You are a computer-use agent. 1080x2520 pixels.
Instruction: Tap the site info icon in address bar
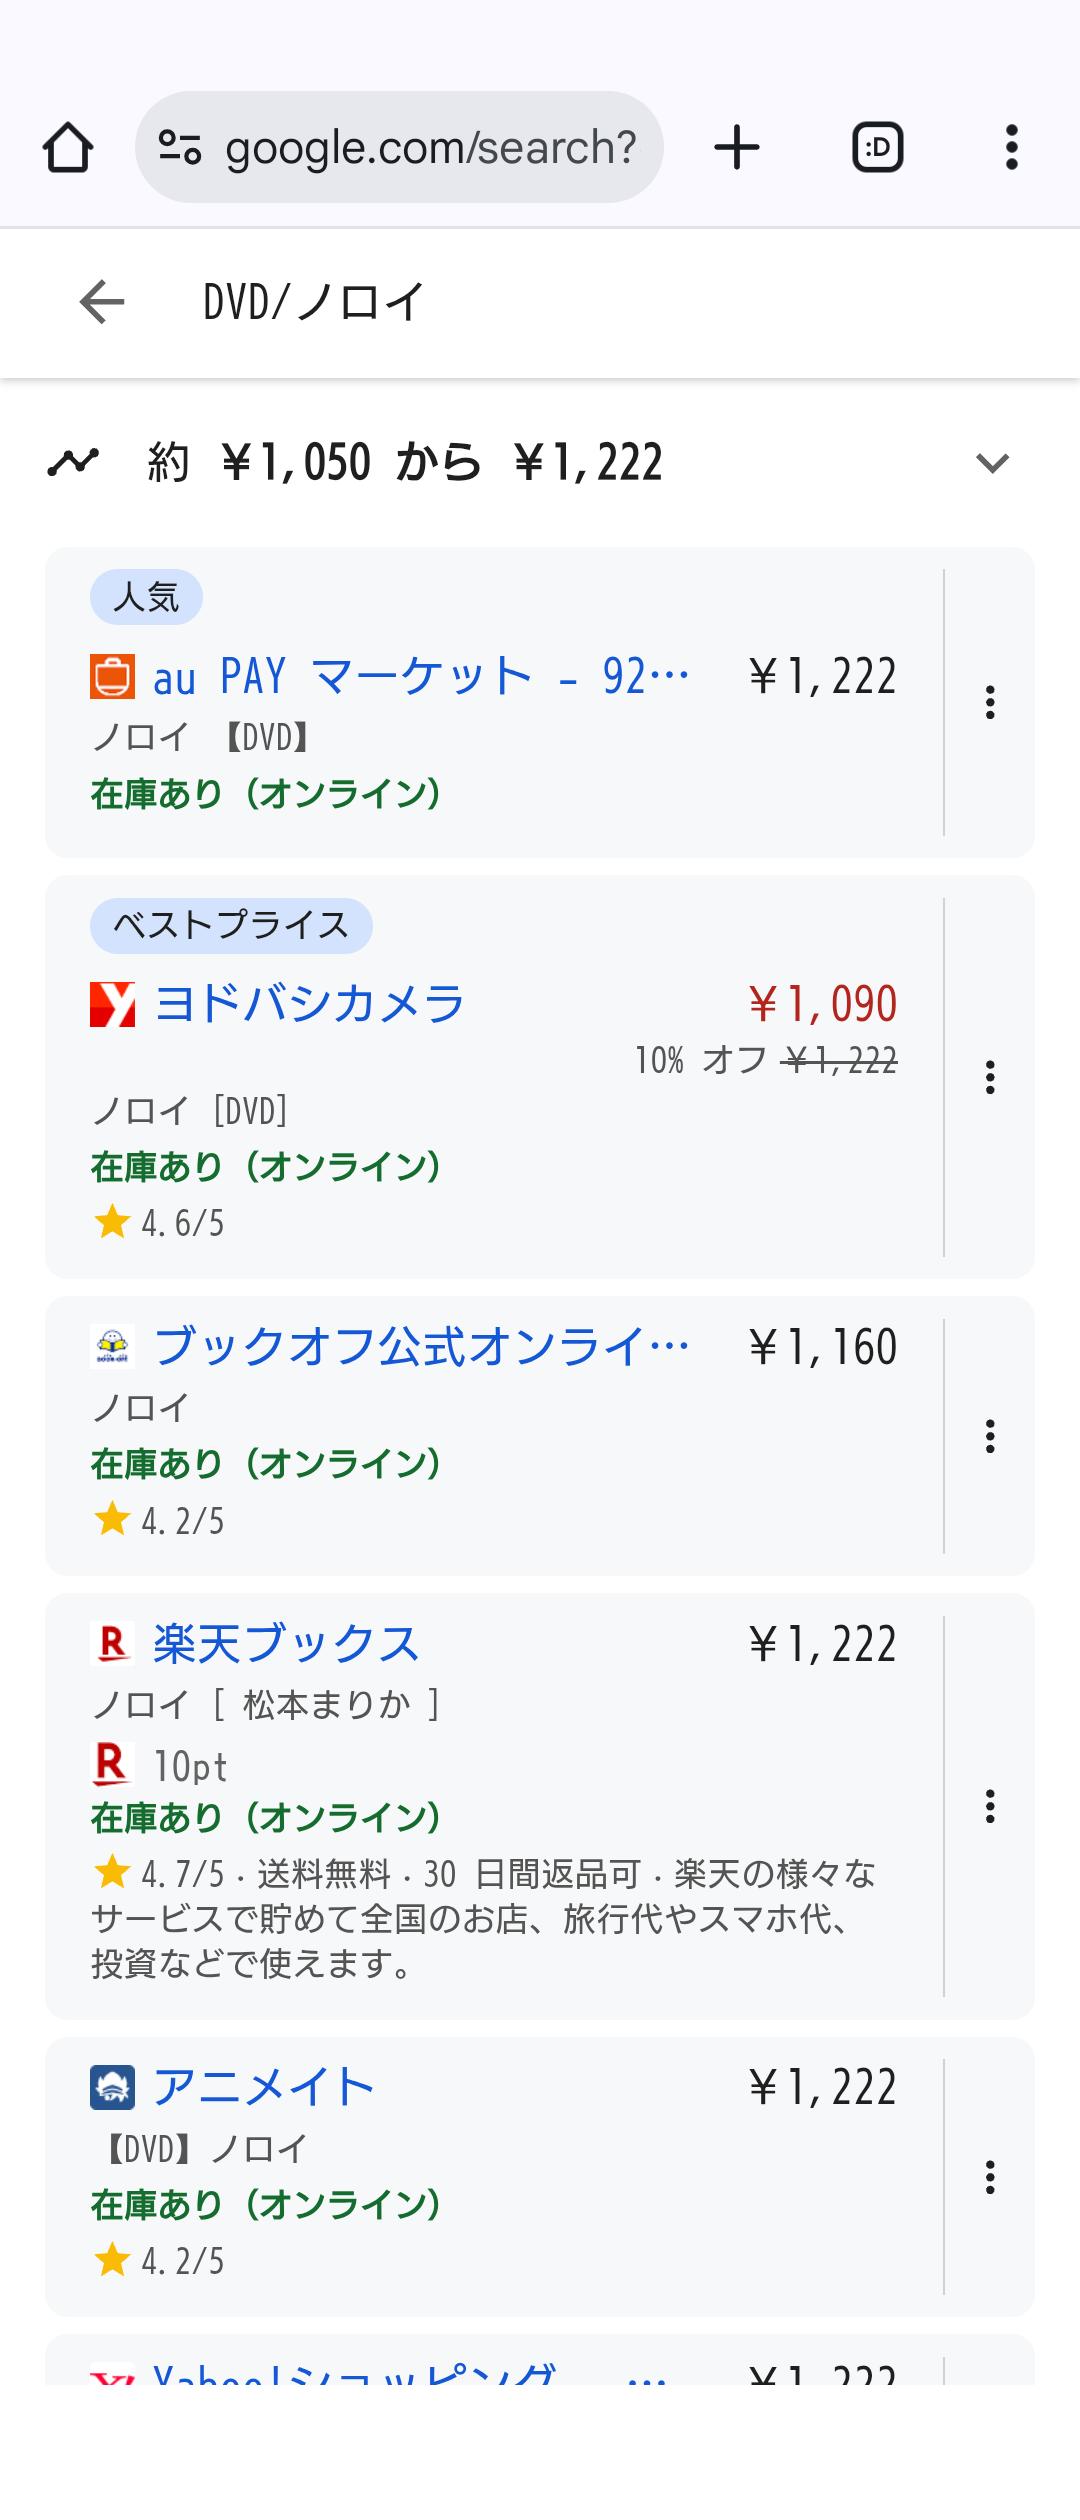tap(180, 148)
